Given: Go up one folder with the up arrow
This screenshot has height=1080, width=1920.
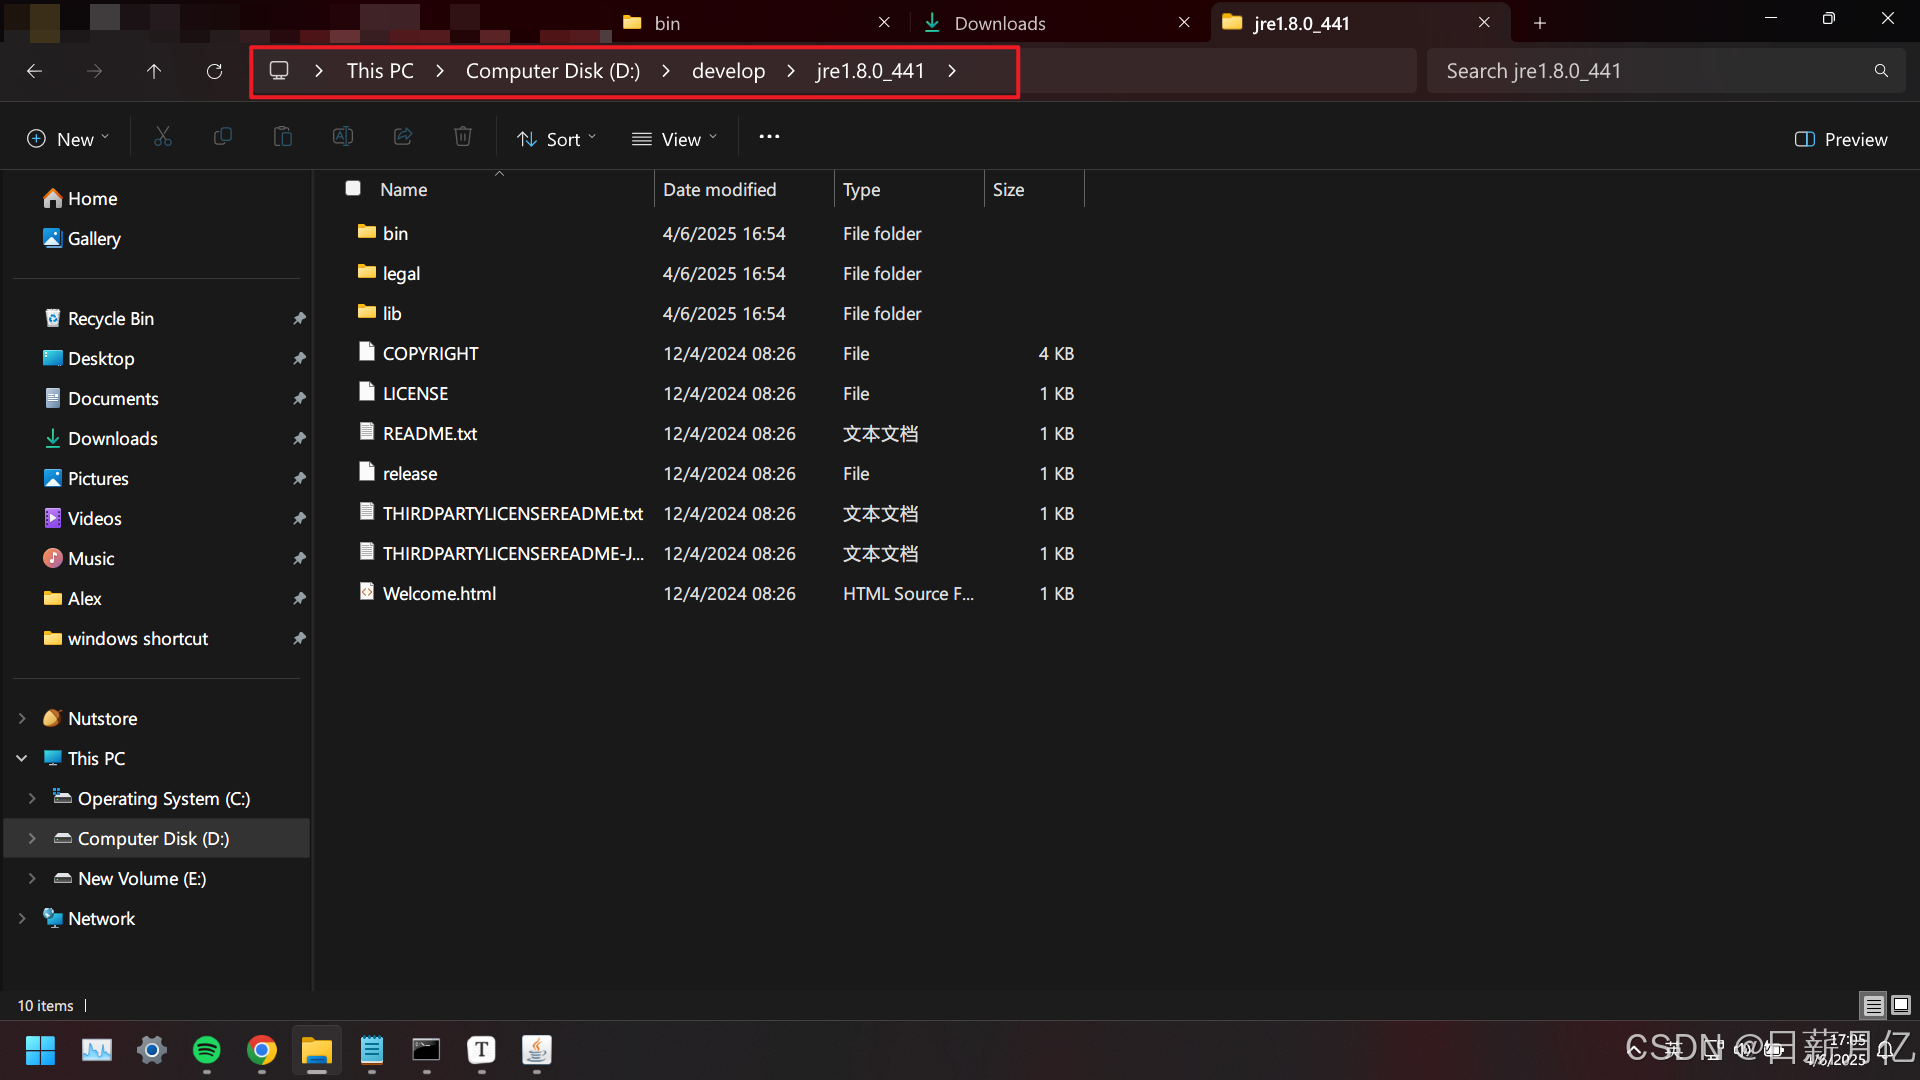Looking at the screenshot, I should (154, 71).
